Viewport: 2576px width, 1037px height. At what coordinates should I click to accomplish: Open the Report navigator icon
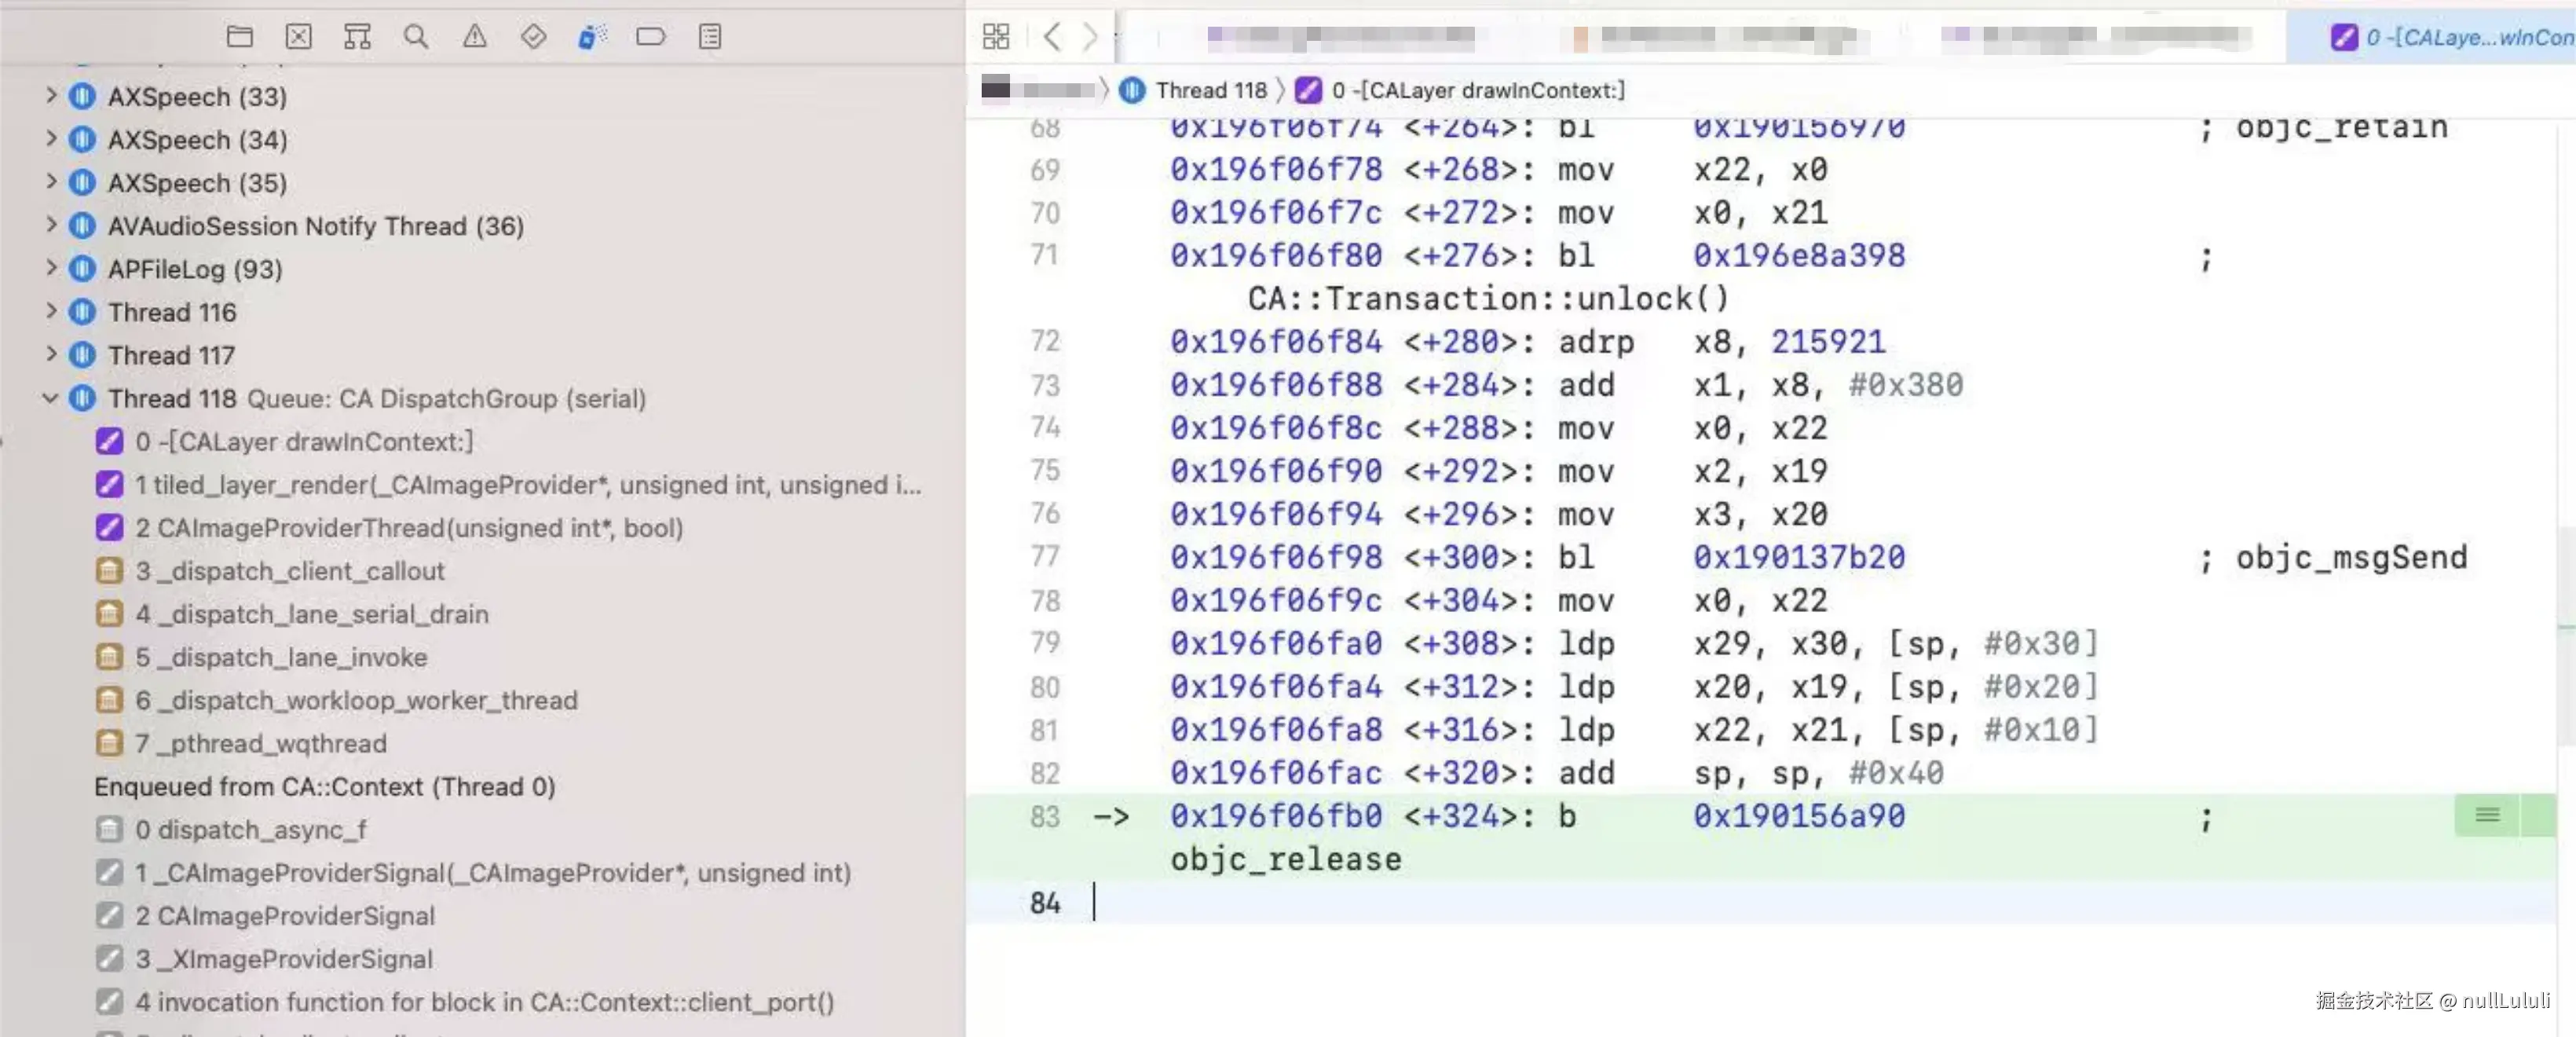[710, 37]
